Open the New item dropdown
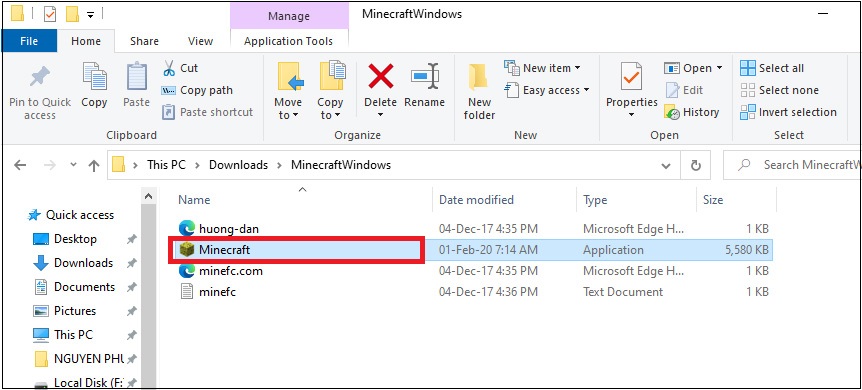This screenshot has height=390, width=862. [542, 68]
